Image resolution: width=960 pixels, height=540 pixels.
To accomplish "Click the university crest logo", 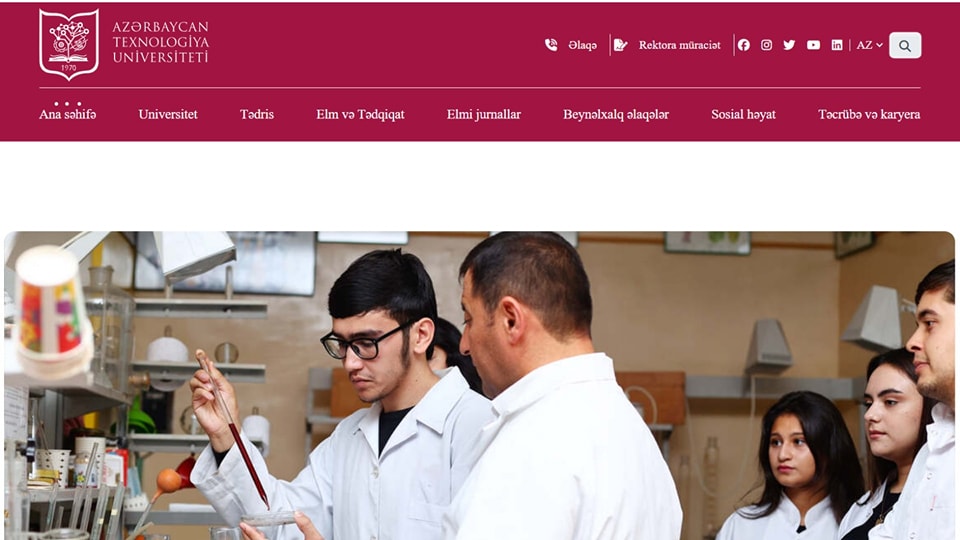I will pyautogui.click(x=69, y=44).
